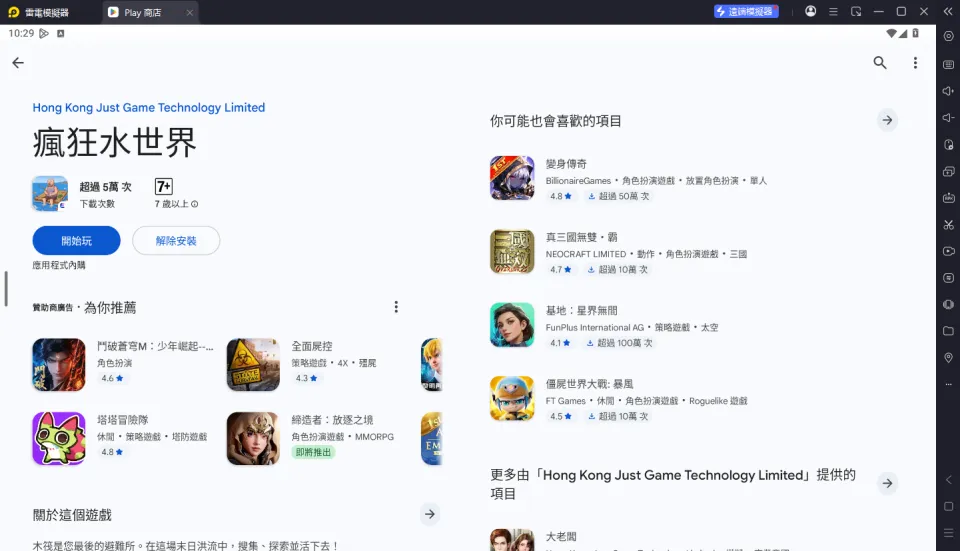Click the 應用程式內購 label

click(59, 265)
